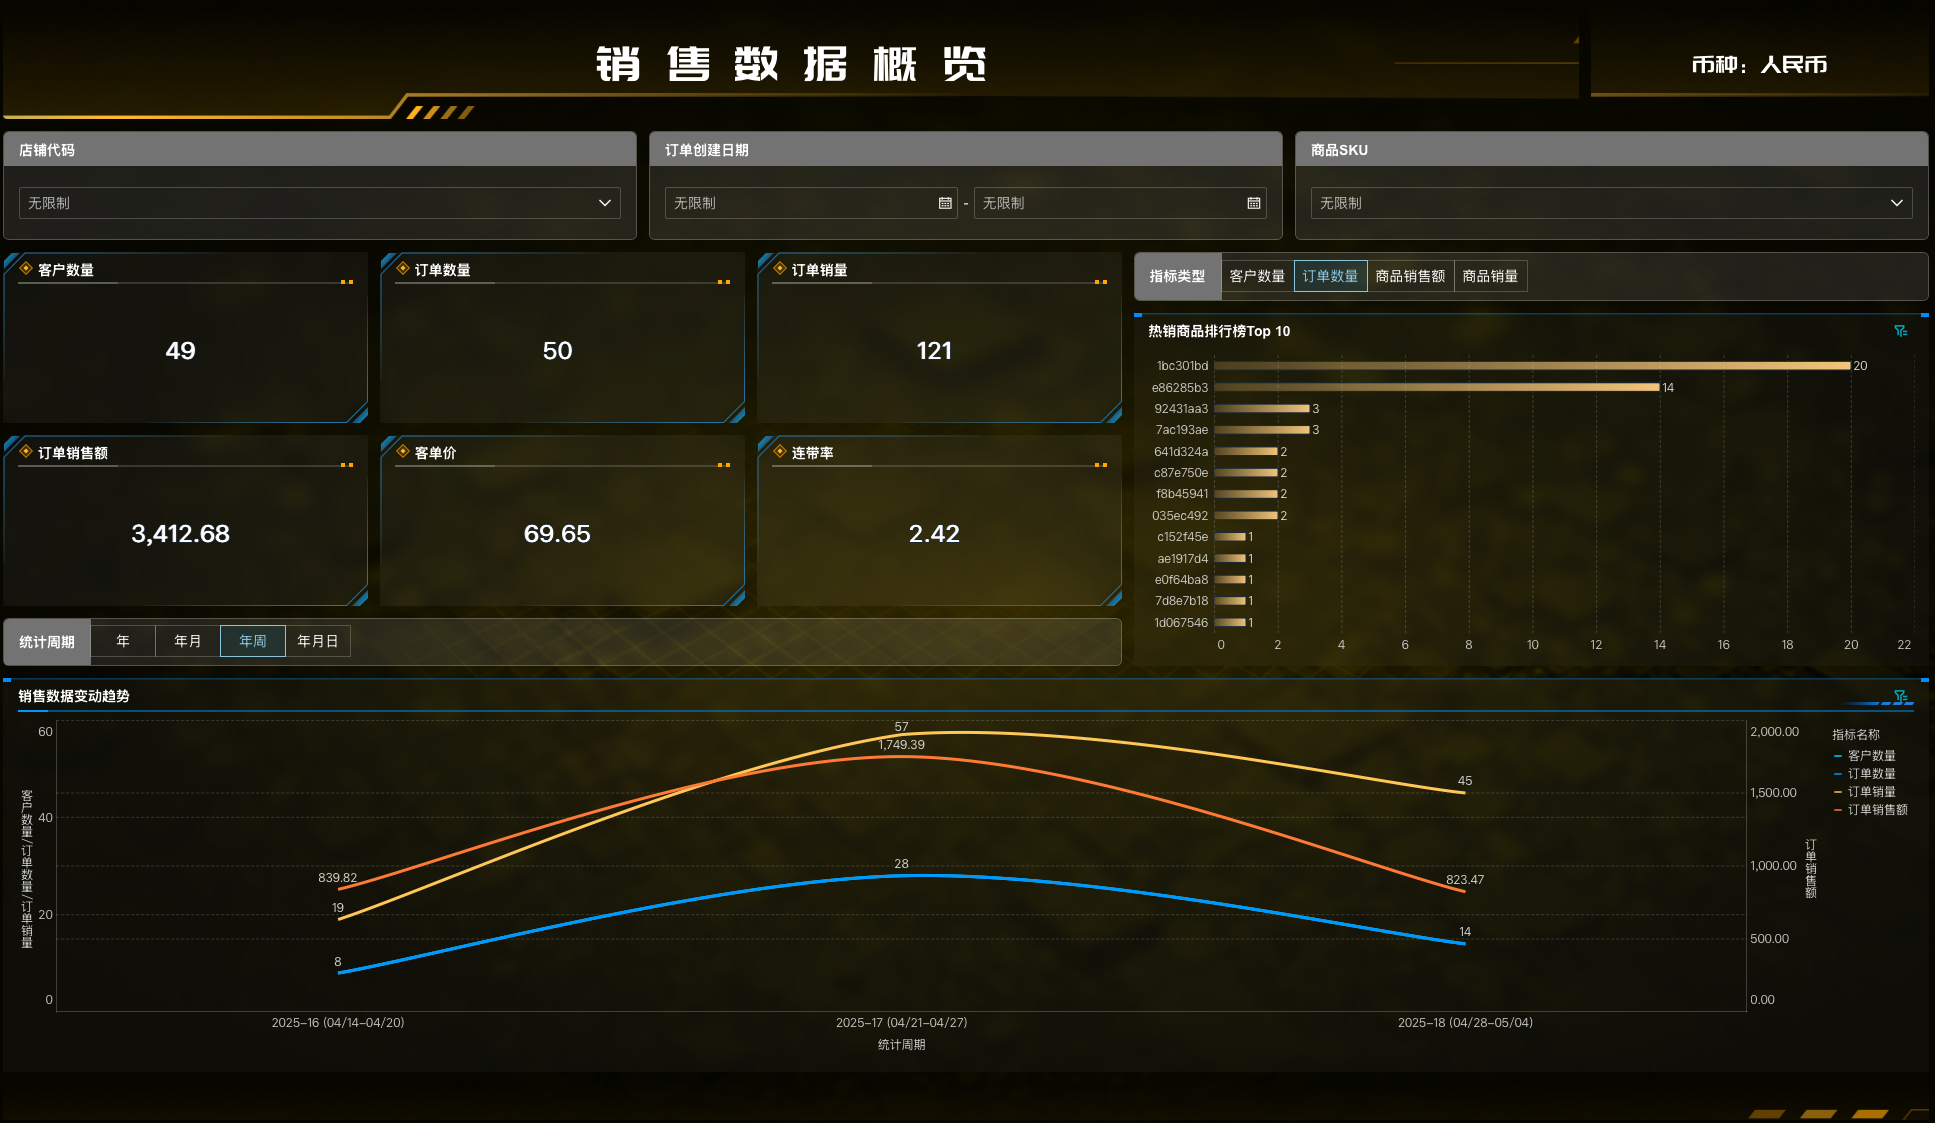This screenshot has height=1123, width=1935.
Task: Switch metric type to 客户数量
Action: pos(1257,276)
